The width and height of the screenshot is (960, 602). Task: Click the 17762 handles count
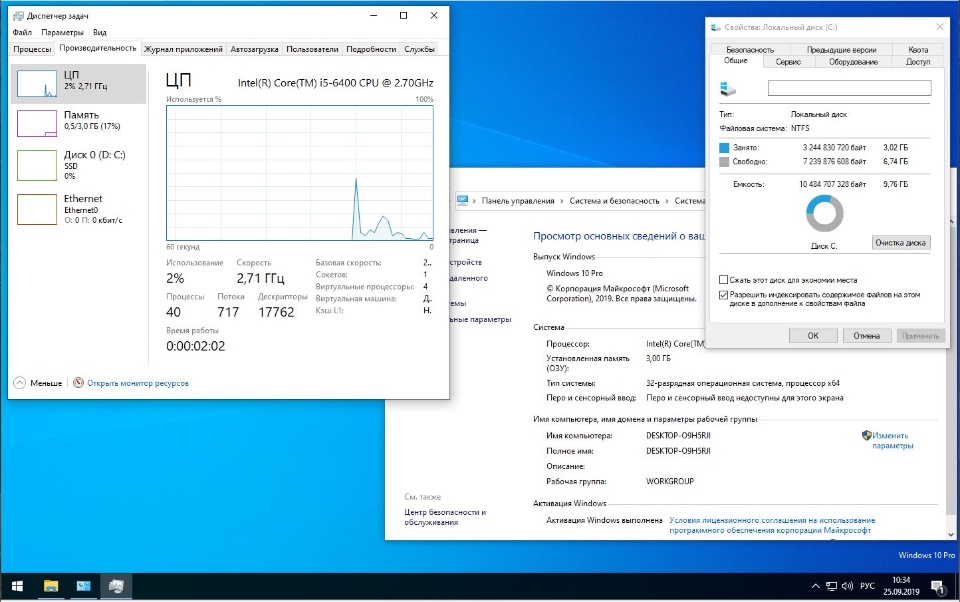[276, 312]
